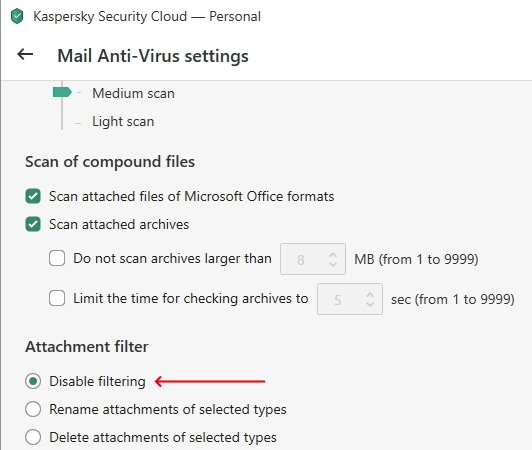
Task: Enable Do not scan archives larger than
Action: (57, 258)
